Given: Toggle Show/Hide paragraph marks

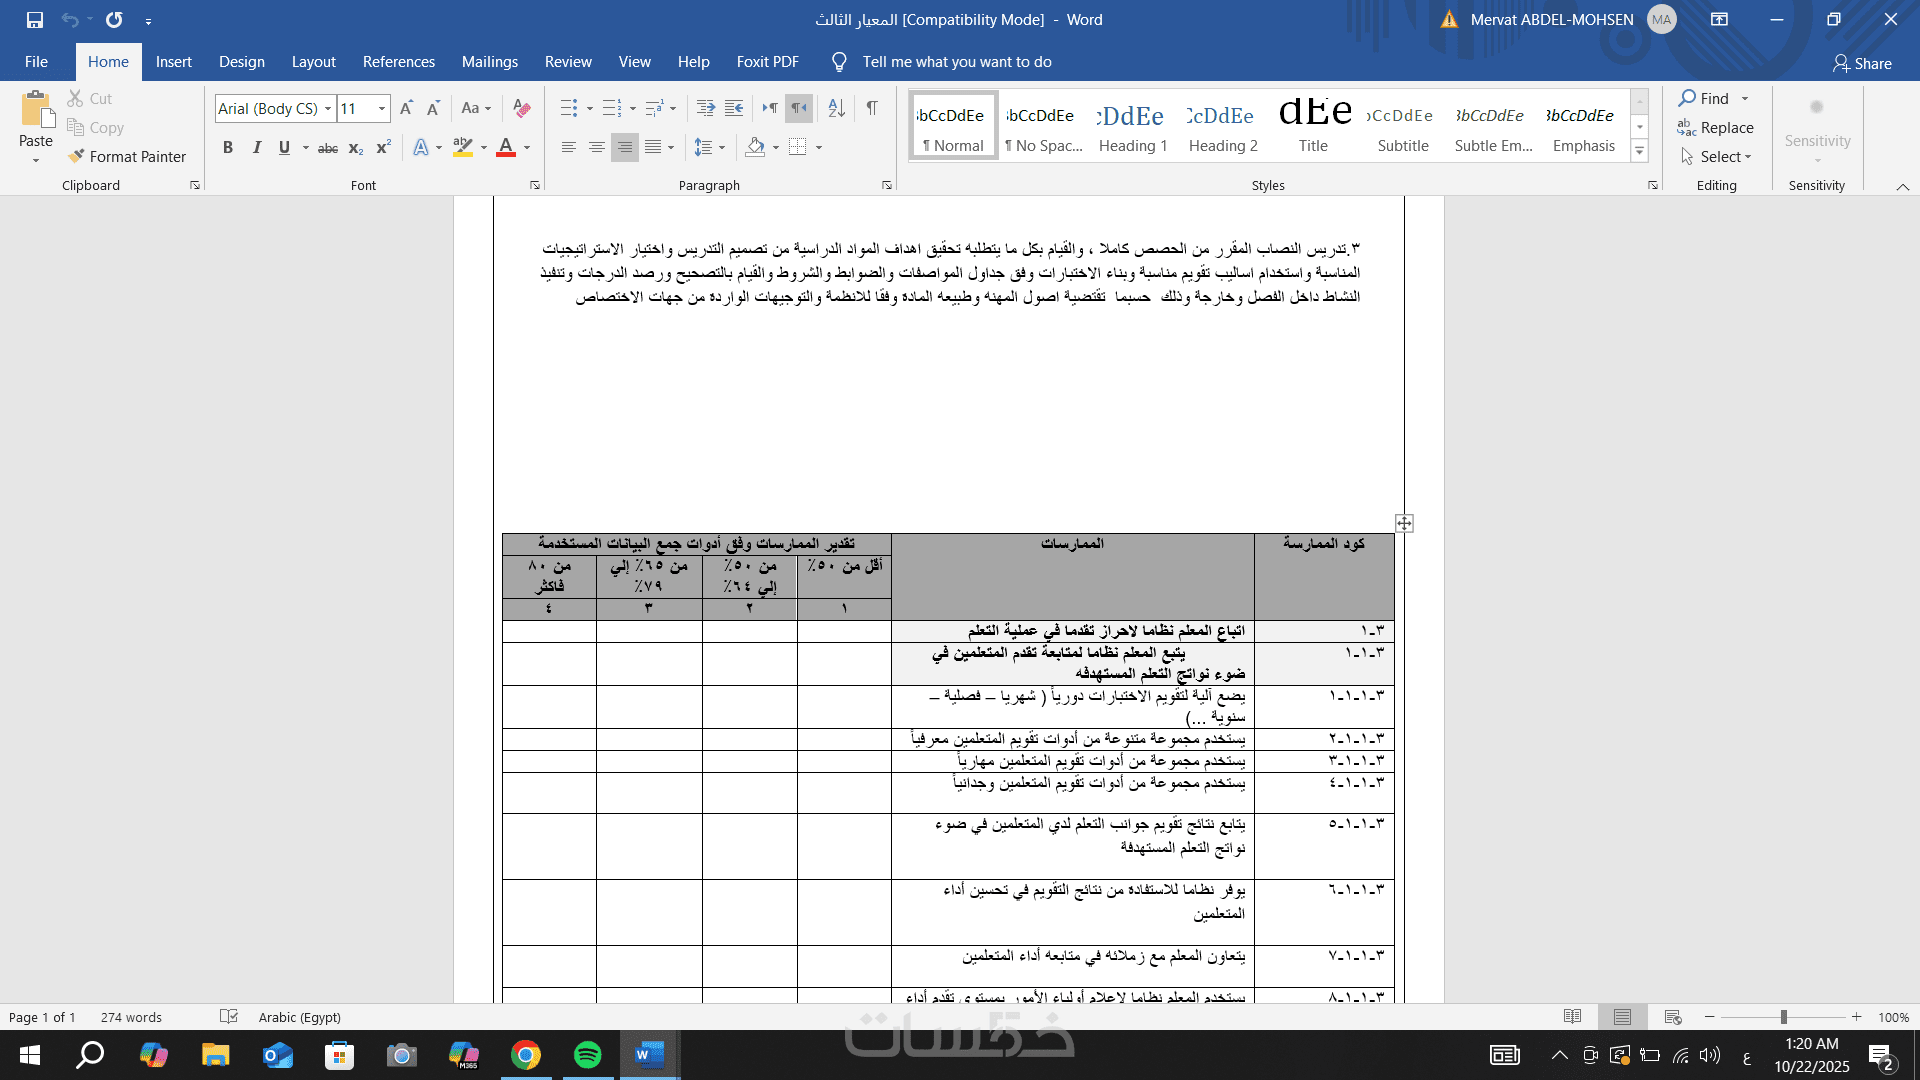Looking at the screenshot, I should [872, 108].
